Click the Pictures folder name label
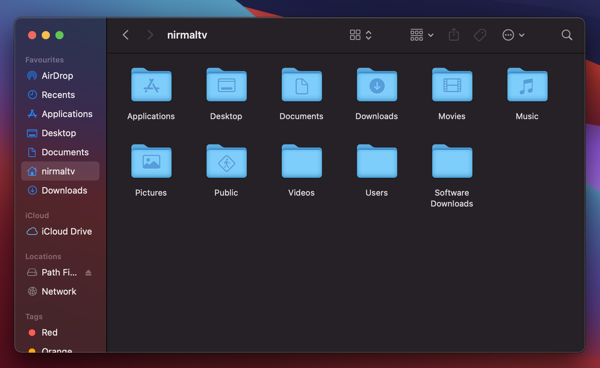The image size is (600, 368). click(151, 193)
